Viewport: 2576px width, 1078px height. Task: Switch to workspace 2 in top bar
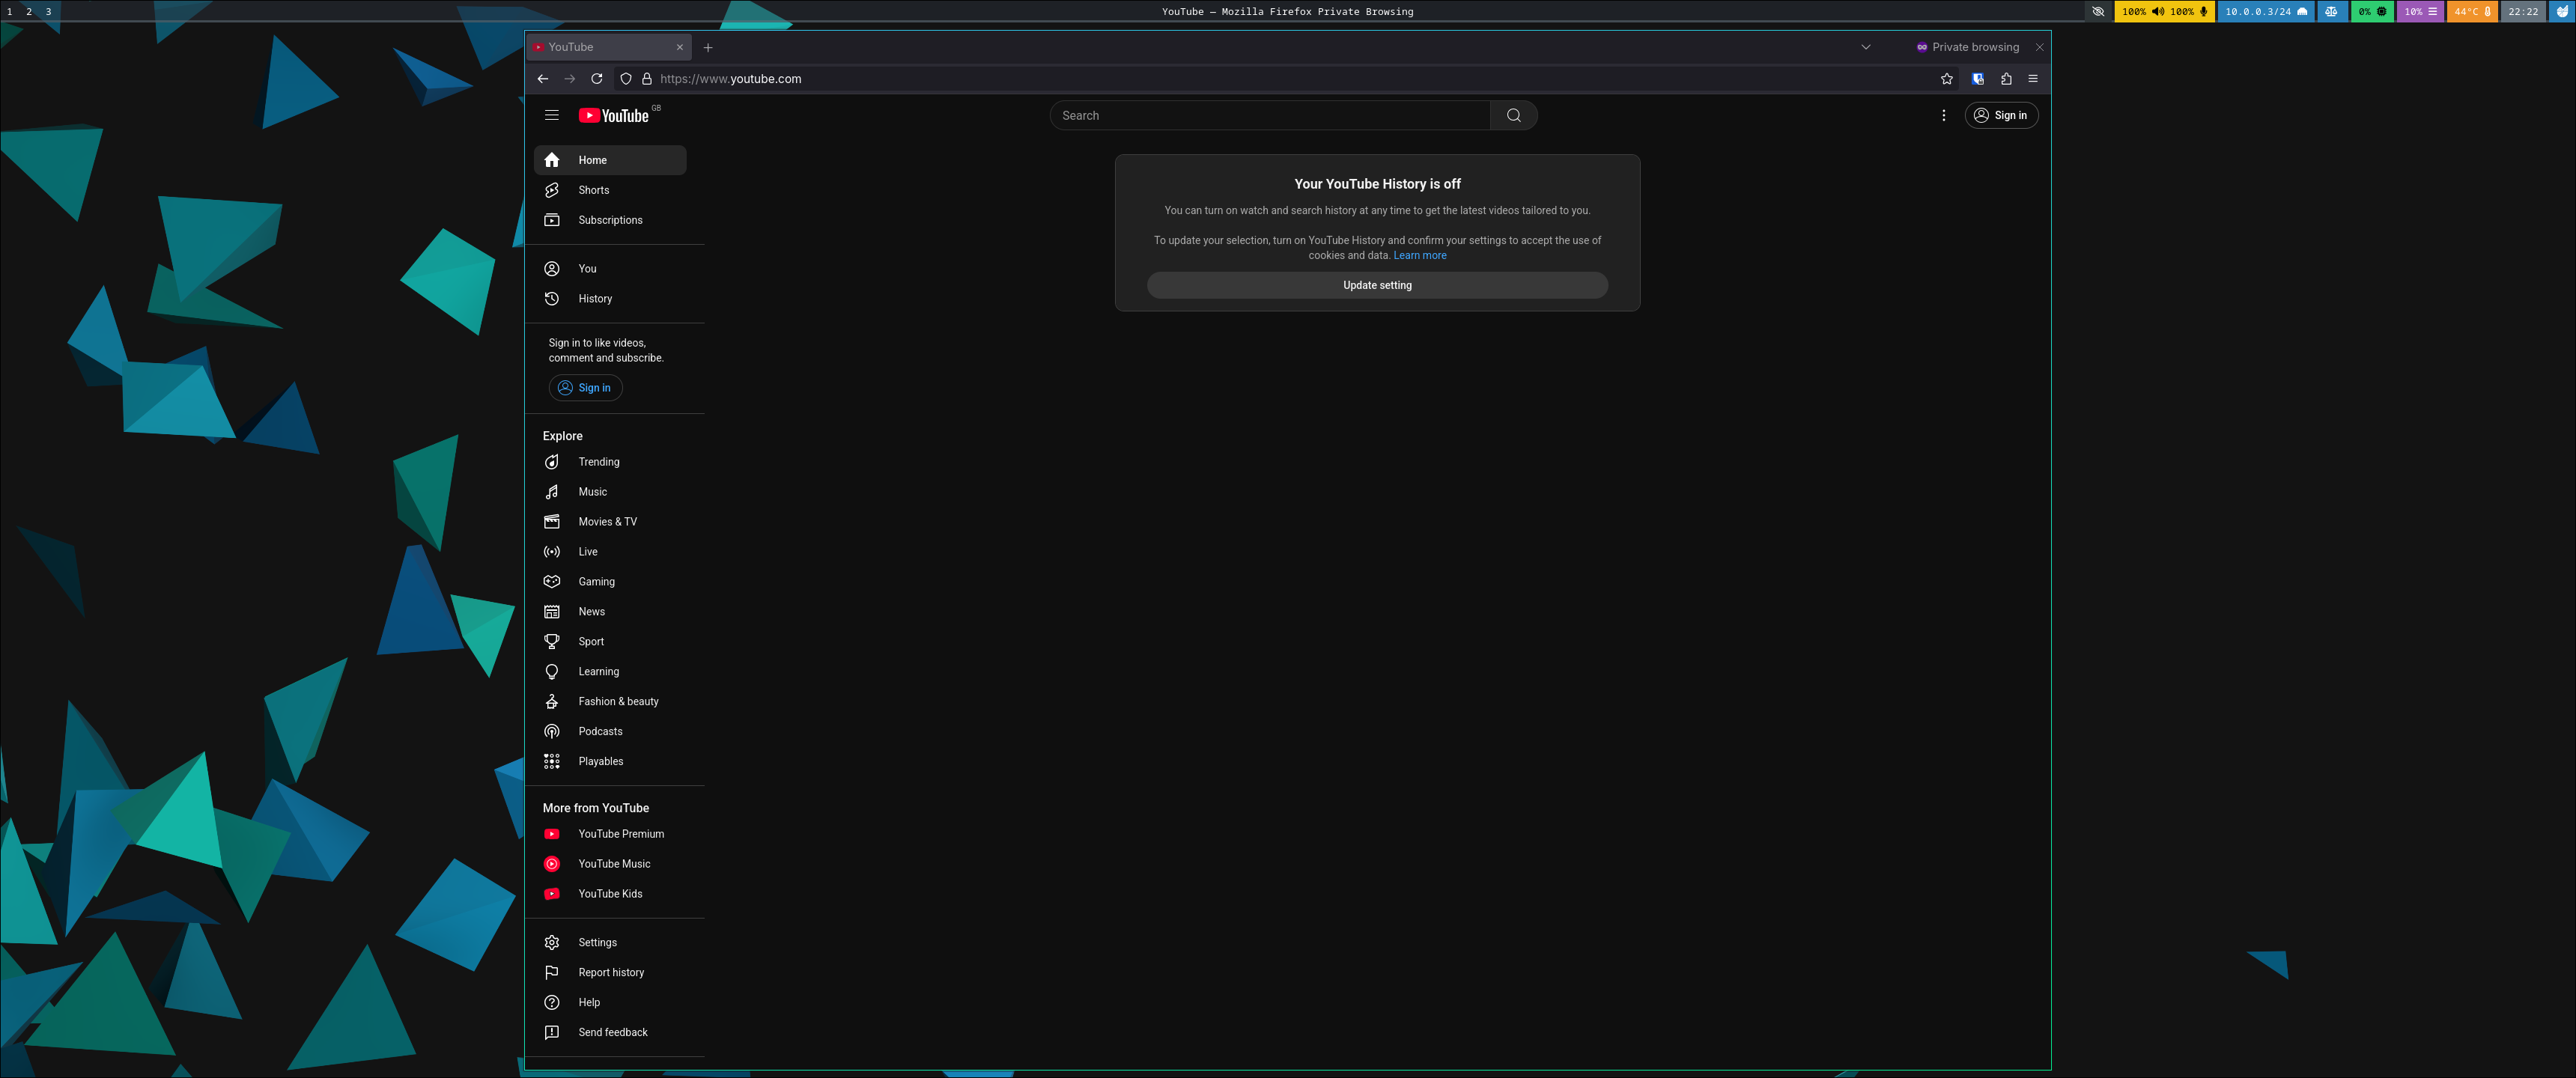29,11
